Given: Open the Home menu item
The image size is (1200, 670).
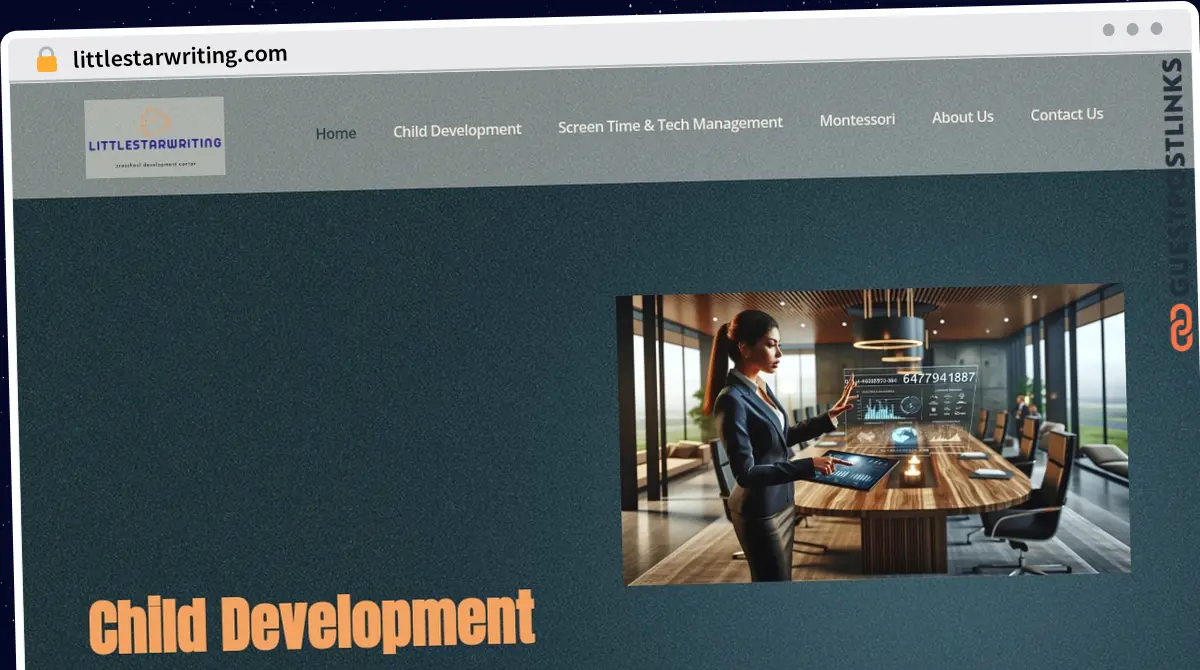Looking at the screenshot, I should point(336,133).
